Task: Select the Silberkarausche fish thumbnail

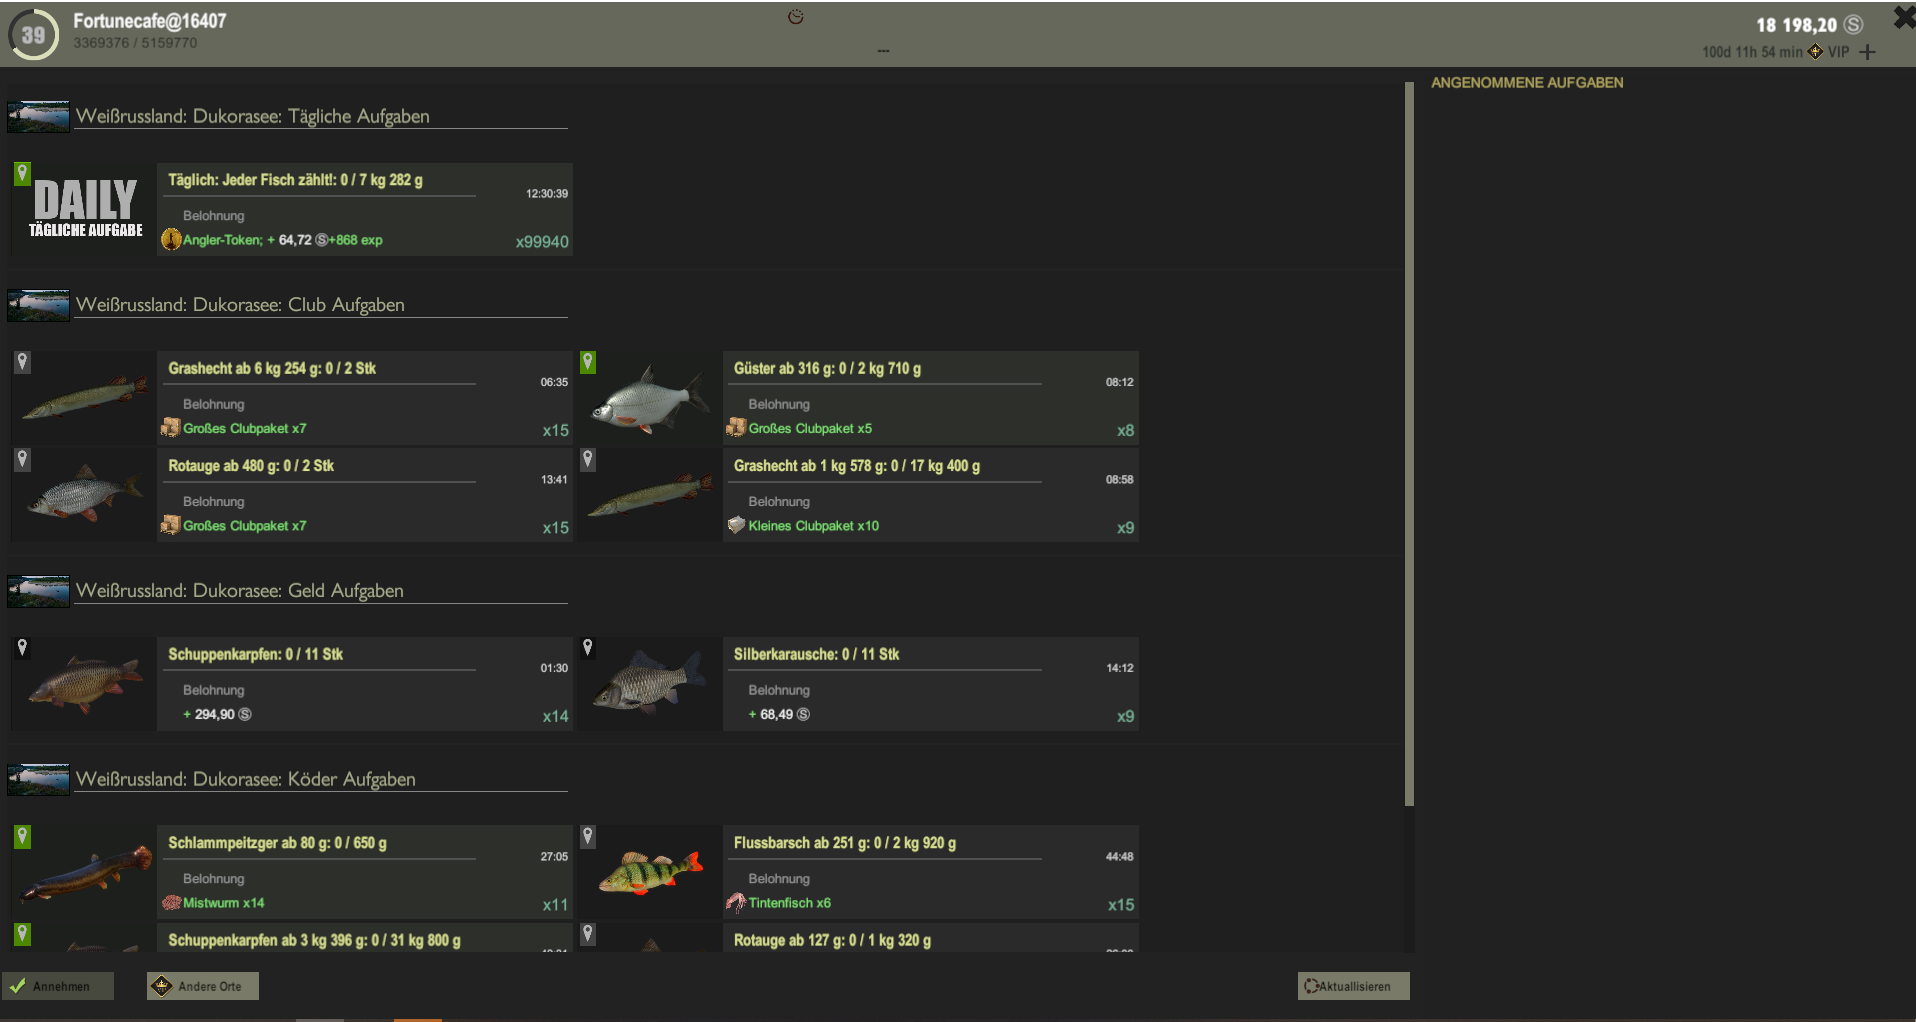Action: tap(649, 683)
